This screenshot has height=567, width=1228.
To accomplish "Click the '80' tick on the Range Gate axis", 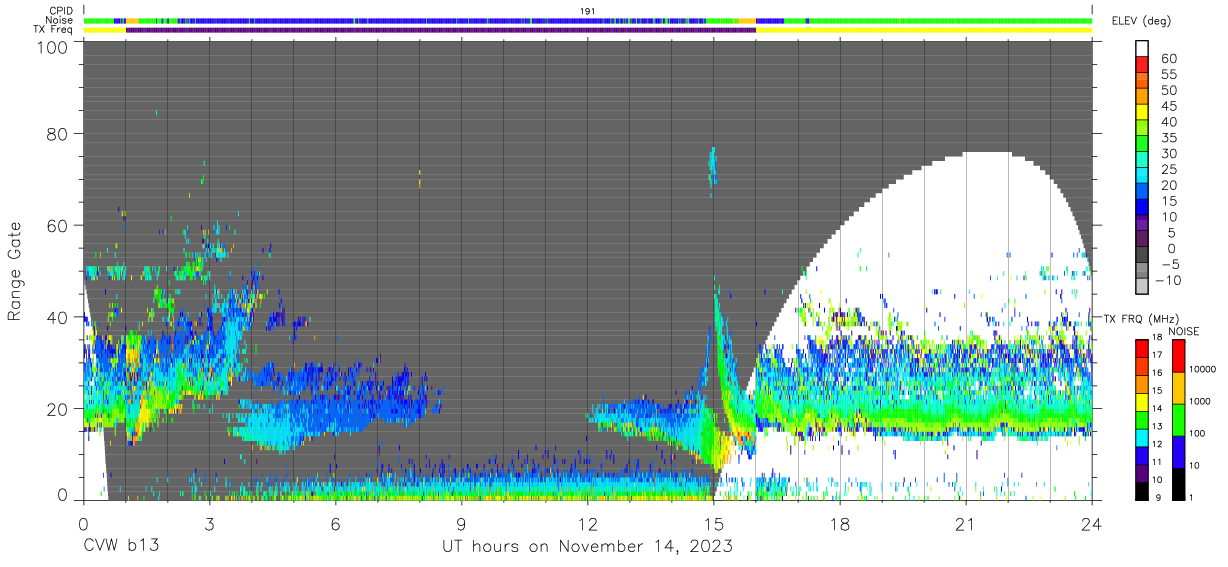I will click(58, 134).
